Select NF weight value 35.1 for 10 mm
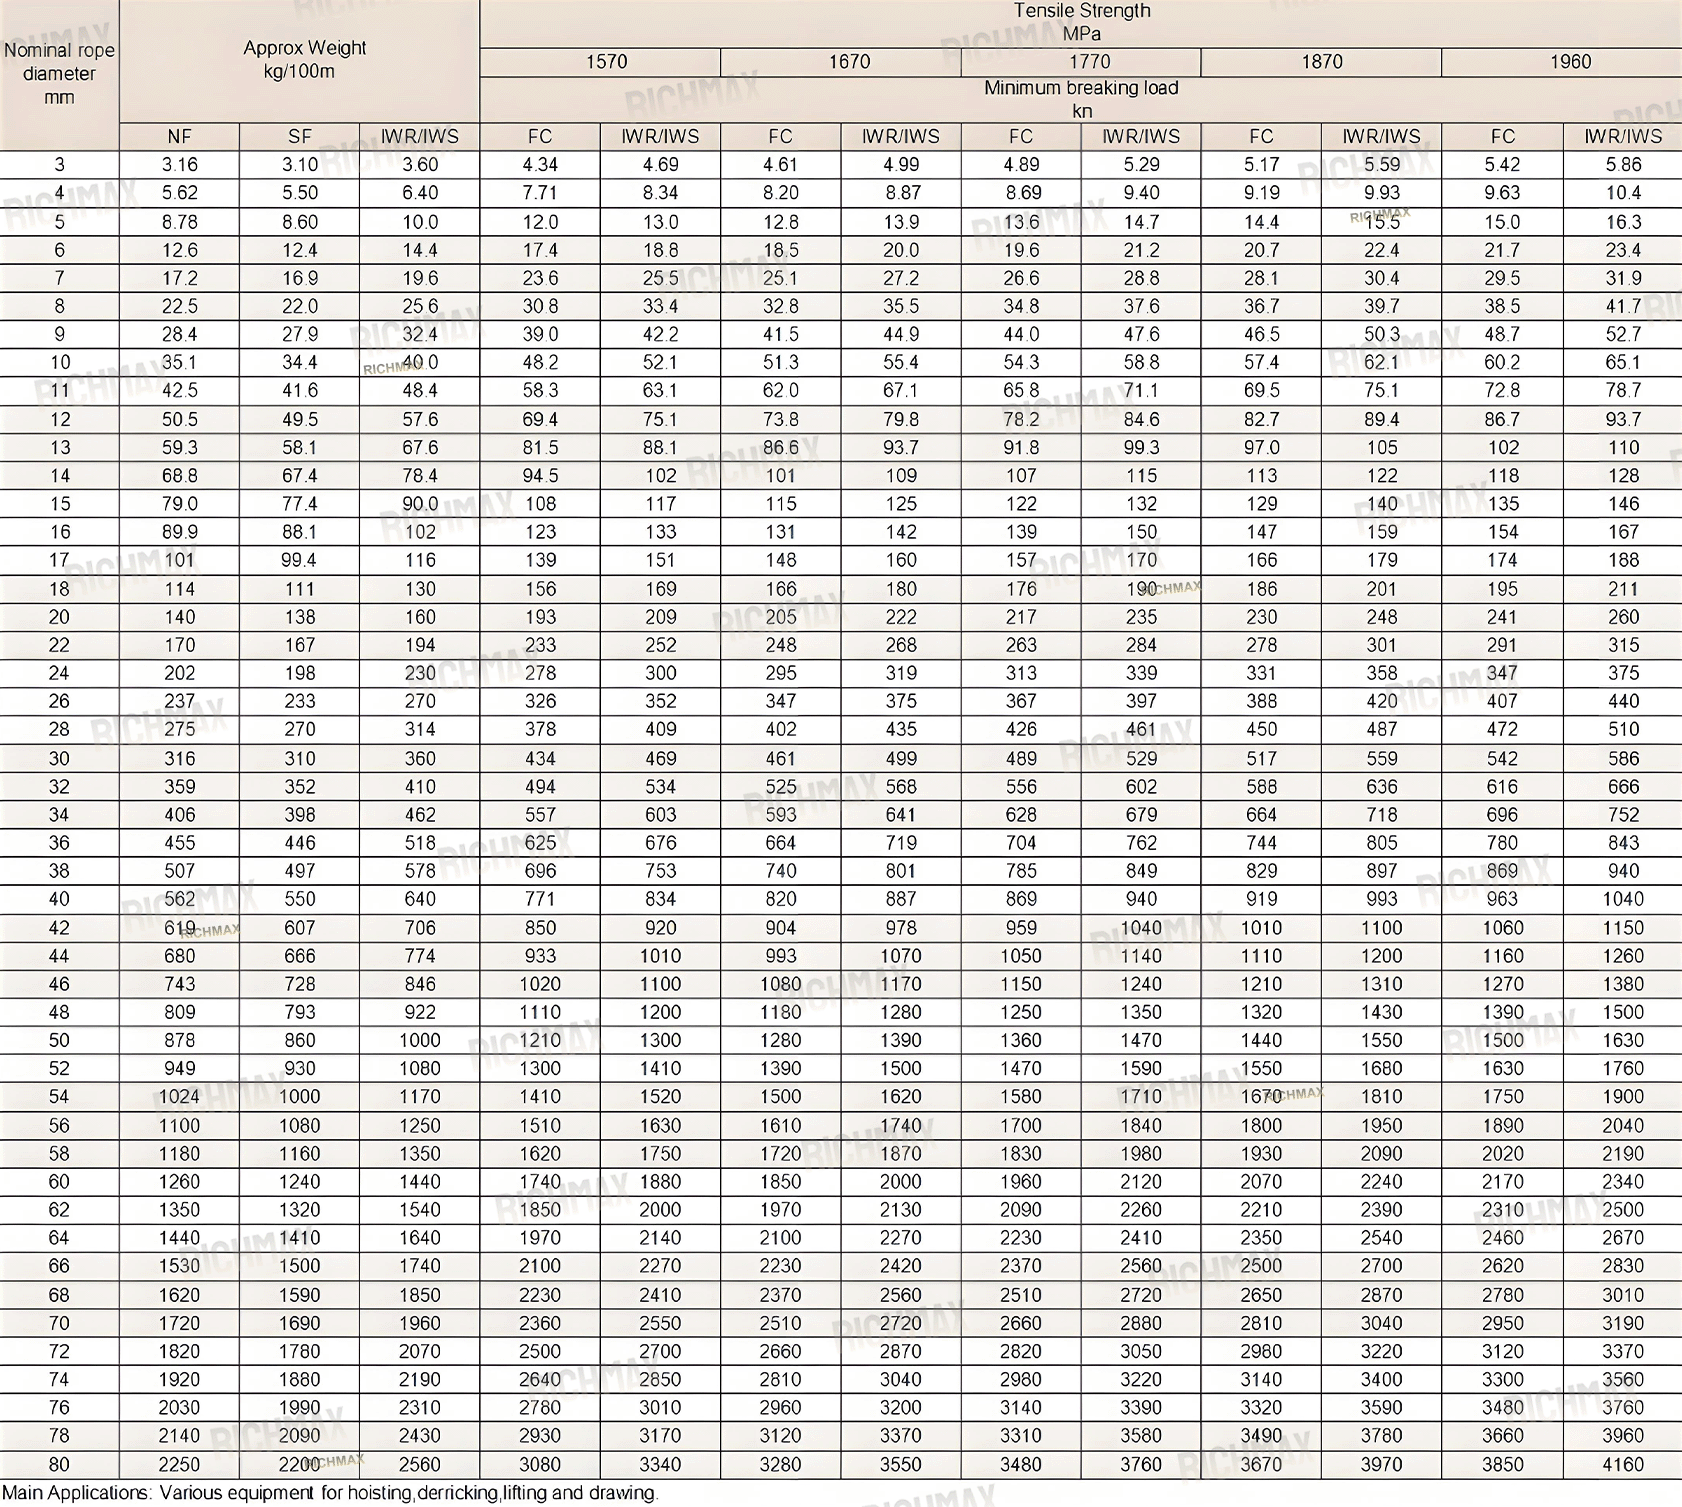Screen dimensions: 1682x1507 pos(179,362)
